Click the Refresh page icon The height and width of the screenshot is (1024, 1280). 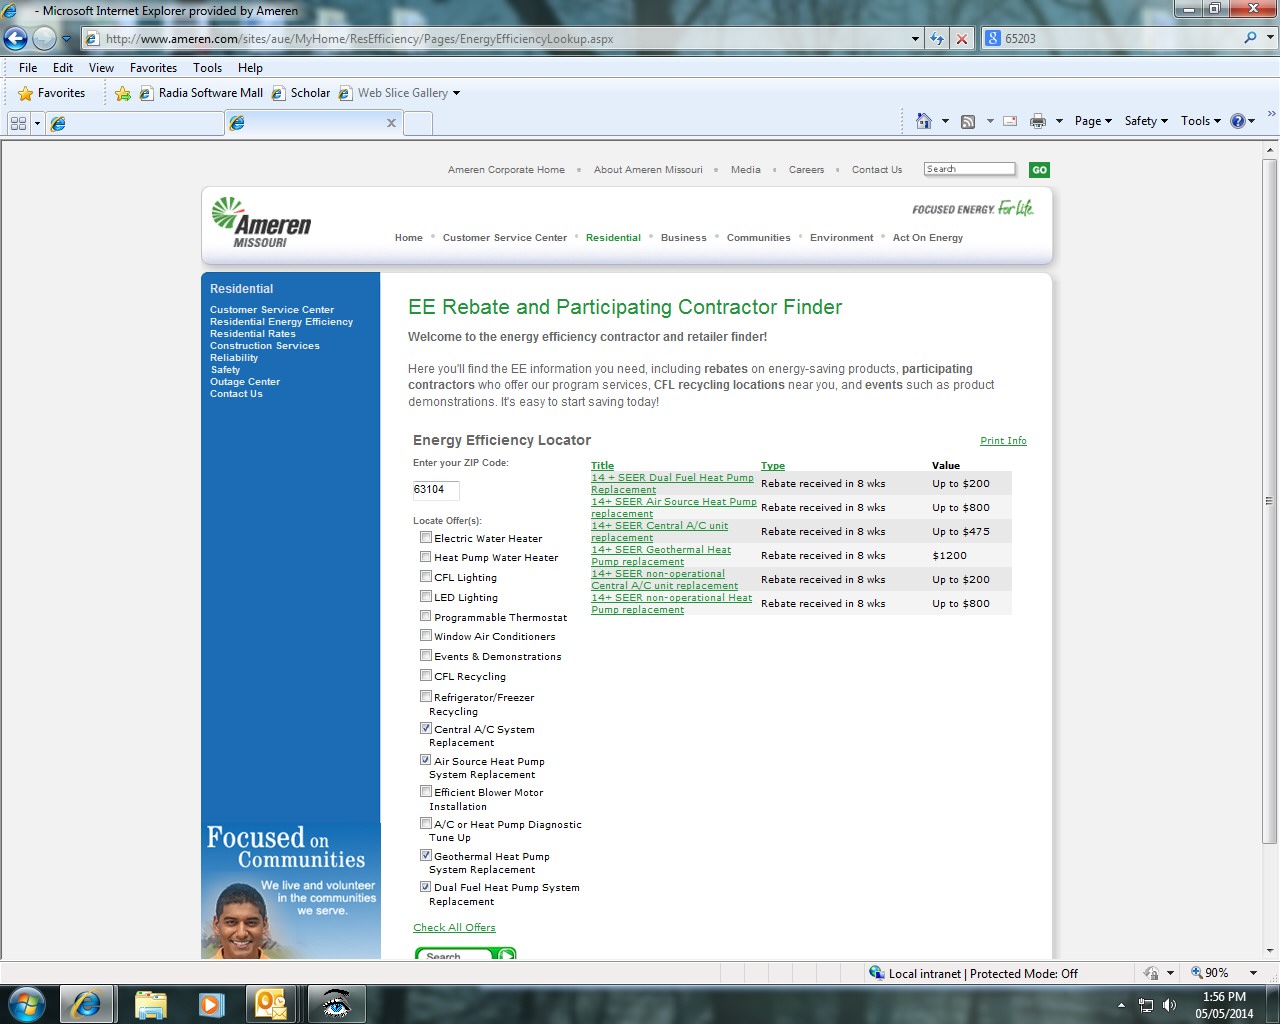(x=937, y=39)
